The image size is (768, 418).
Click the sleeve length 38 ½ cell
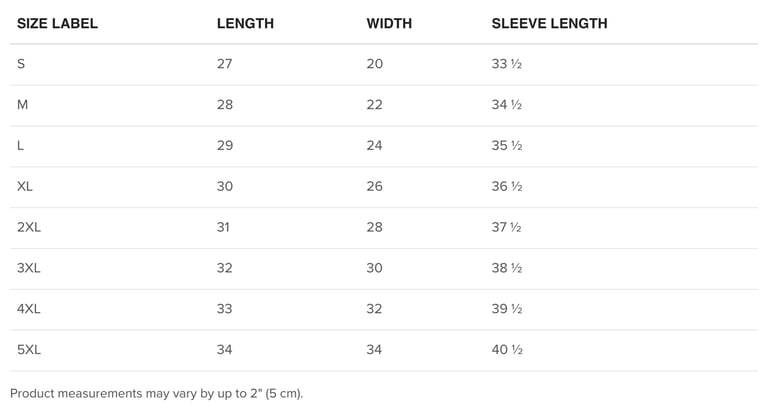click(507, 268)
